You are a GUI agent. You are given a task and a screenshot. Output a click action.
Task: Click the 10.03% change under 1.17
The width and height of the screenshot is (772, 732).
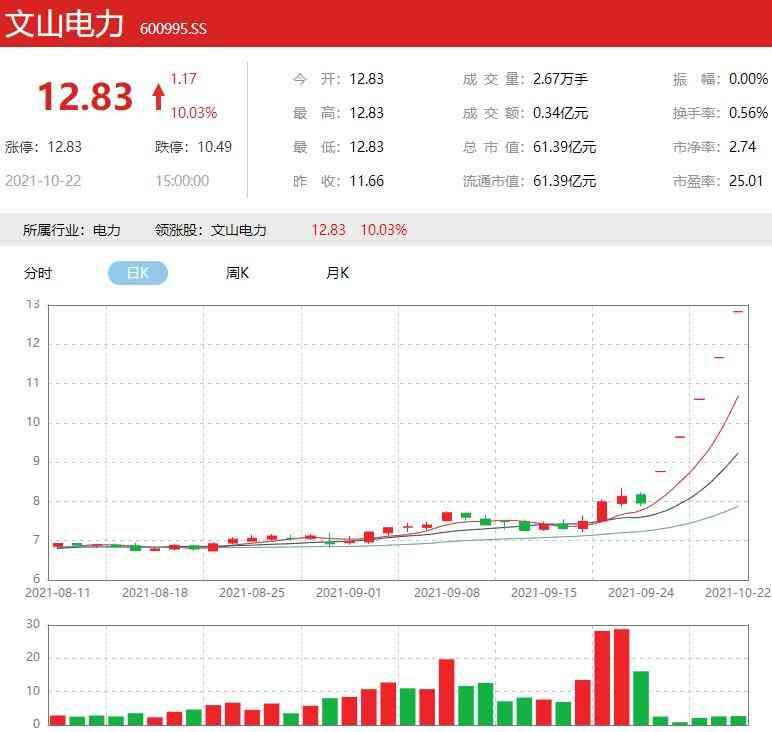pos(193,113)
